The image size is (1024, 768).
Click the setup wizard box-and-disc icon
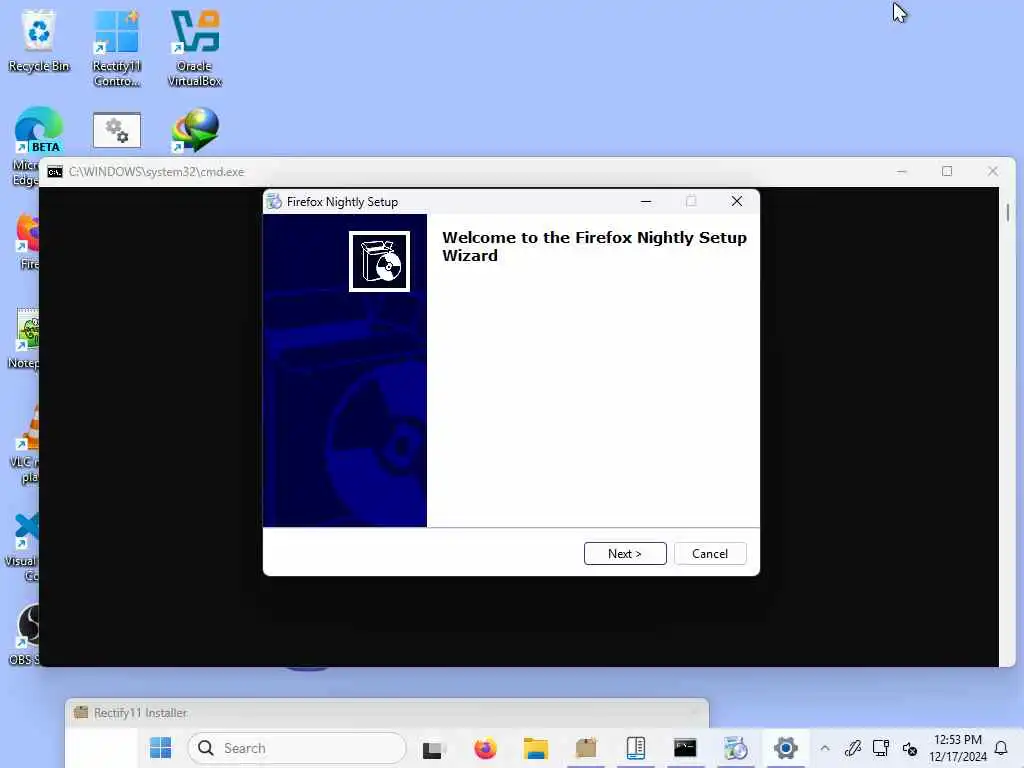[379, 261]
